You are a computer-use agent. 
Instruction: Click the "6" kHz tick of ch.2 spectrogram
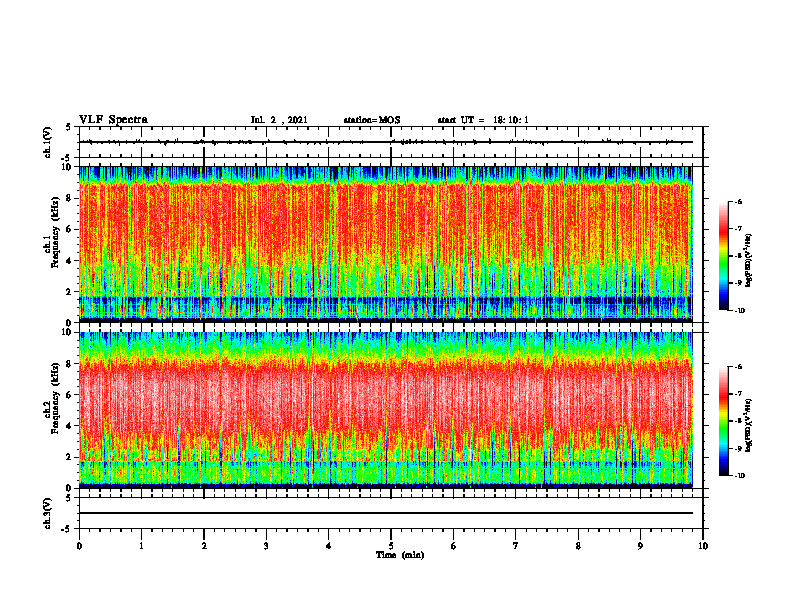70,394
